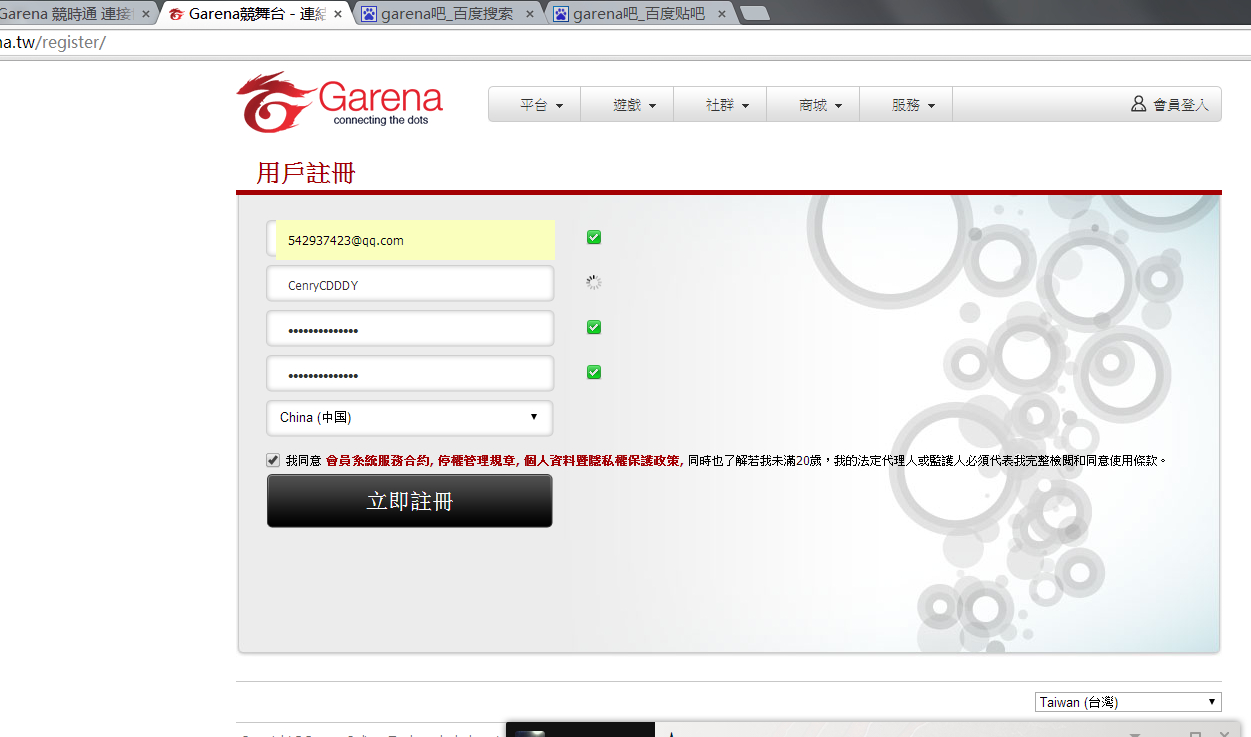Open the 停權管理規章 link

tap(478, 461)
